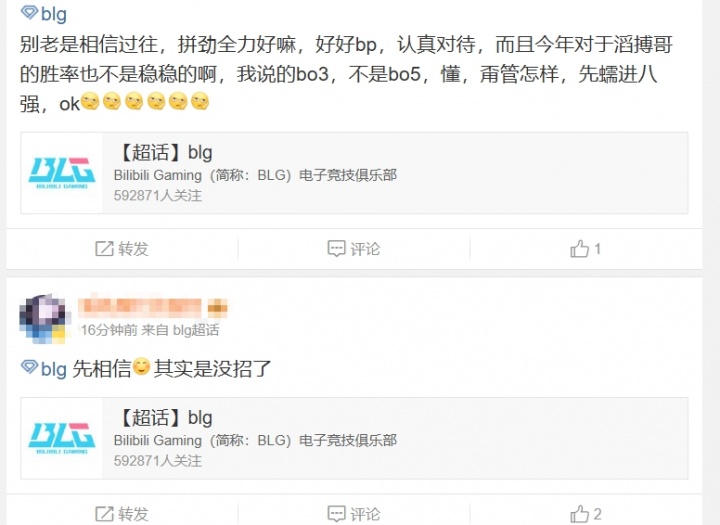Click the member badge beside the blurred username
Viewport: 720px width, 525px height.
tap(218, 308)
